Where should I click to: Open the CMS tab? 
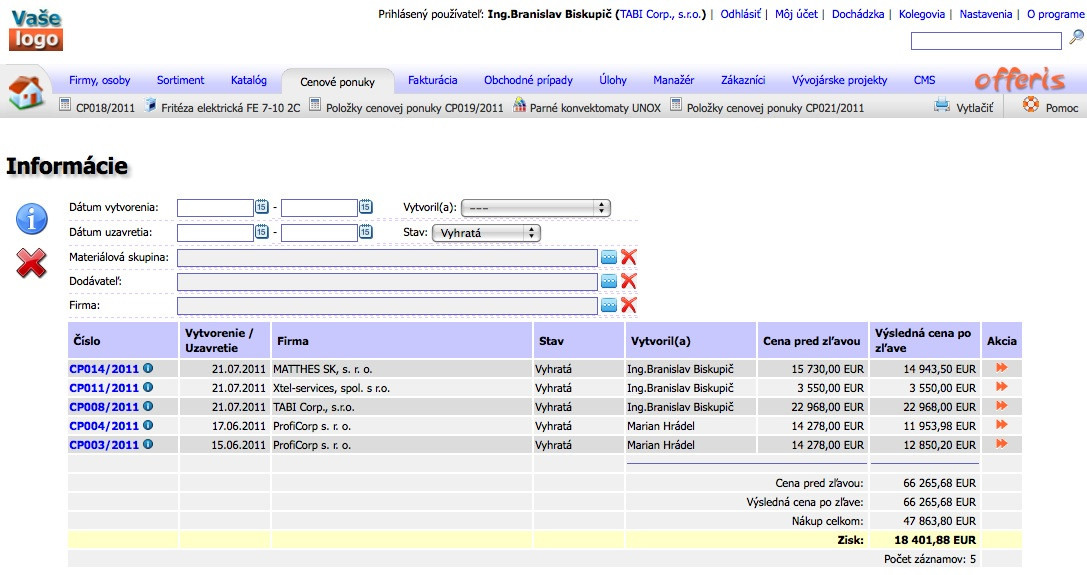click(x=924, y=80)
